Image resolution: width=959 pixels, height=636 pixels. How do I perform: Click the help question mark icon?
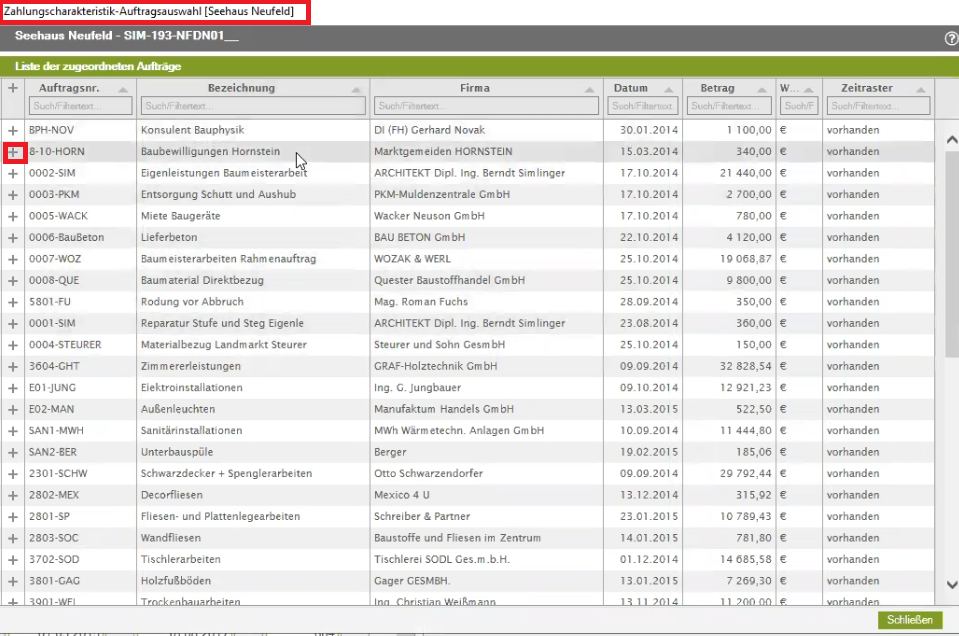tap(951, 38)
